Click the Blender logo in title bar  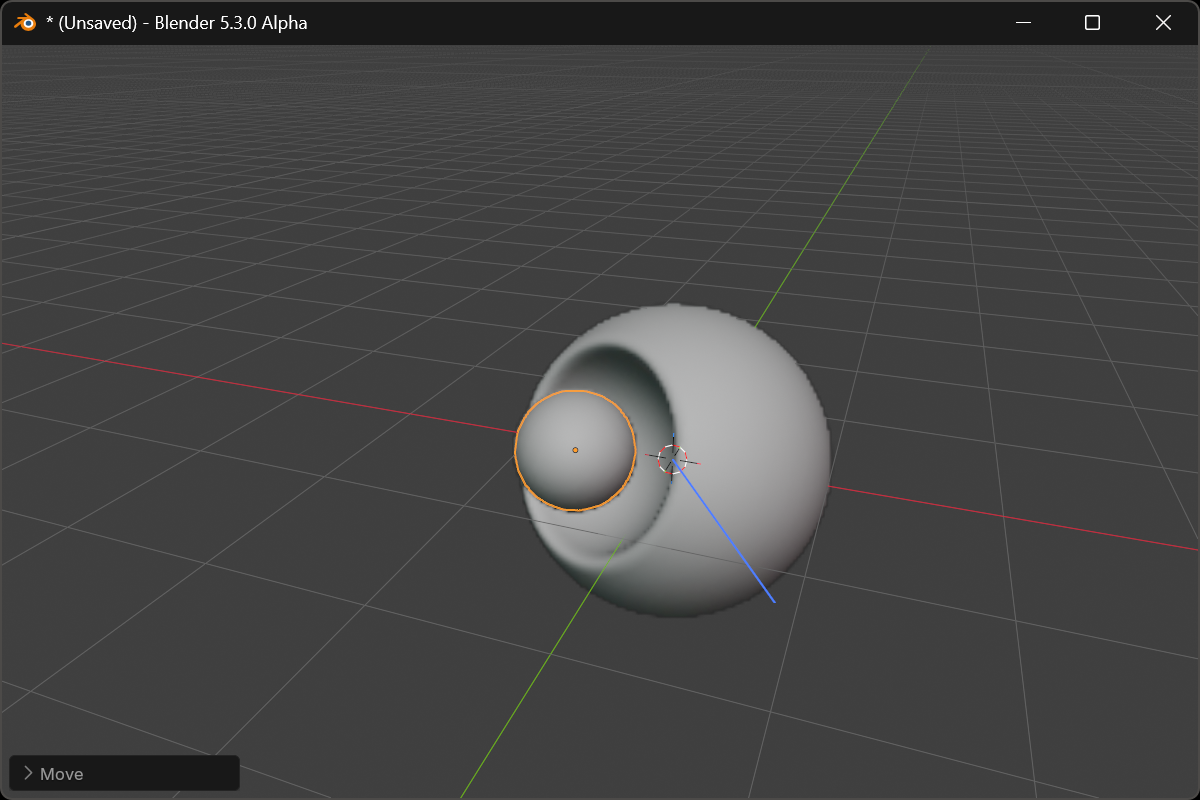point(25,22)
